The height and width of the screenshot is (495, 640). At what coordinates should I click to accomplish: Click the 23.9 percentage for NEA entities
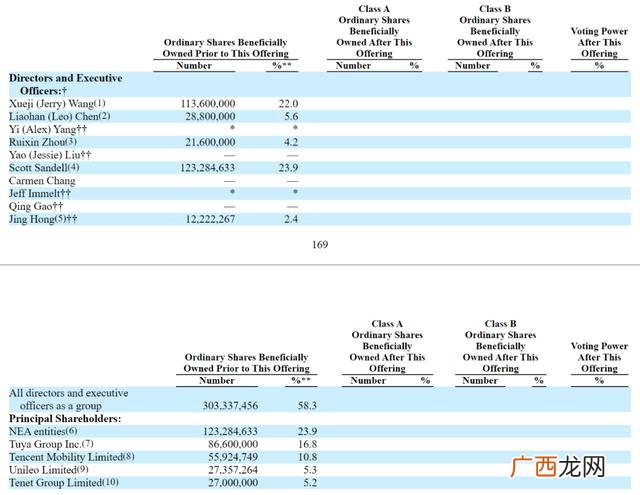[307, 431]
